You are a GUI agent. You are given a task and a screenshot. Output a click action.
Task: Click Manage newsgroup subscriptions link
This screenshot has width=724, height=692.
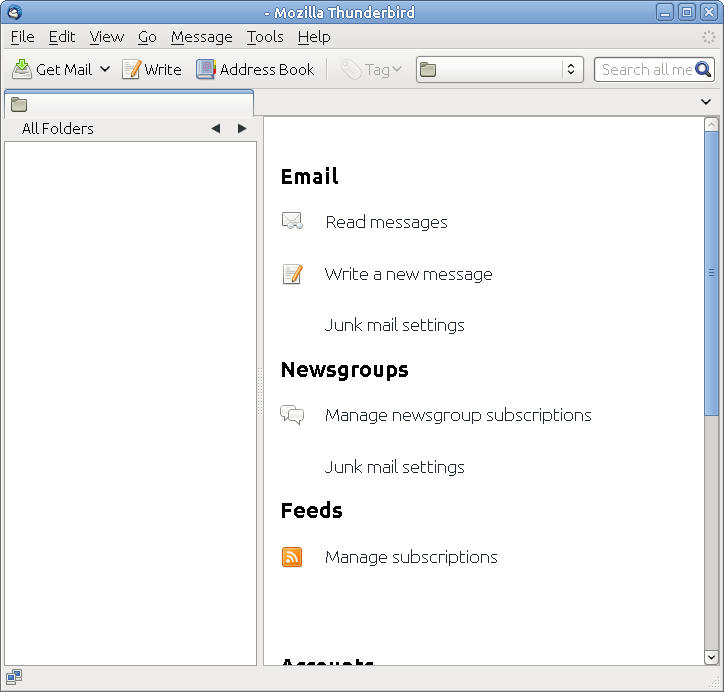(x=459, y=415)
